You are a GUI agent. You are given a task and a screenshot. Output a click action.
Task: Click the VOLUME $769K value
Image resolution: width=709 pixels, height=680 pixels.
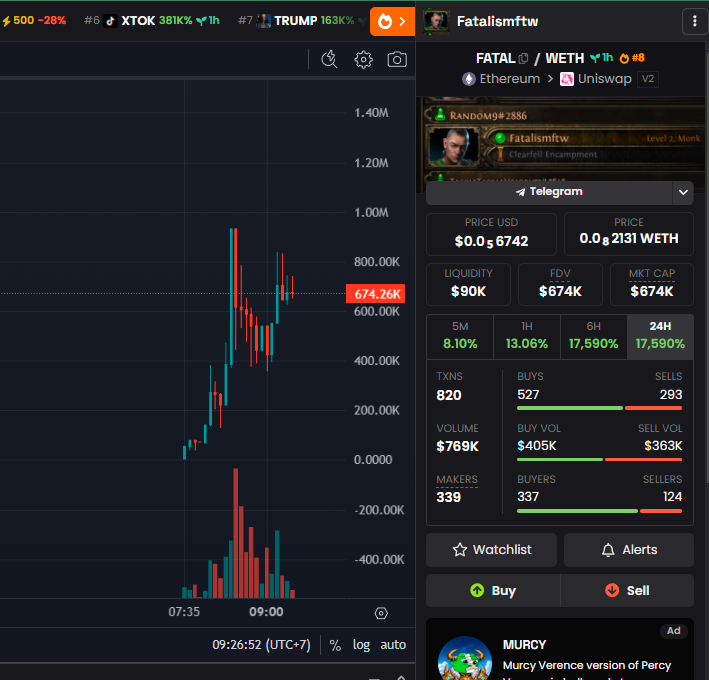(457, 447)
